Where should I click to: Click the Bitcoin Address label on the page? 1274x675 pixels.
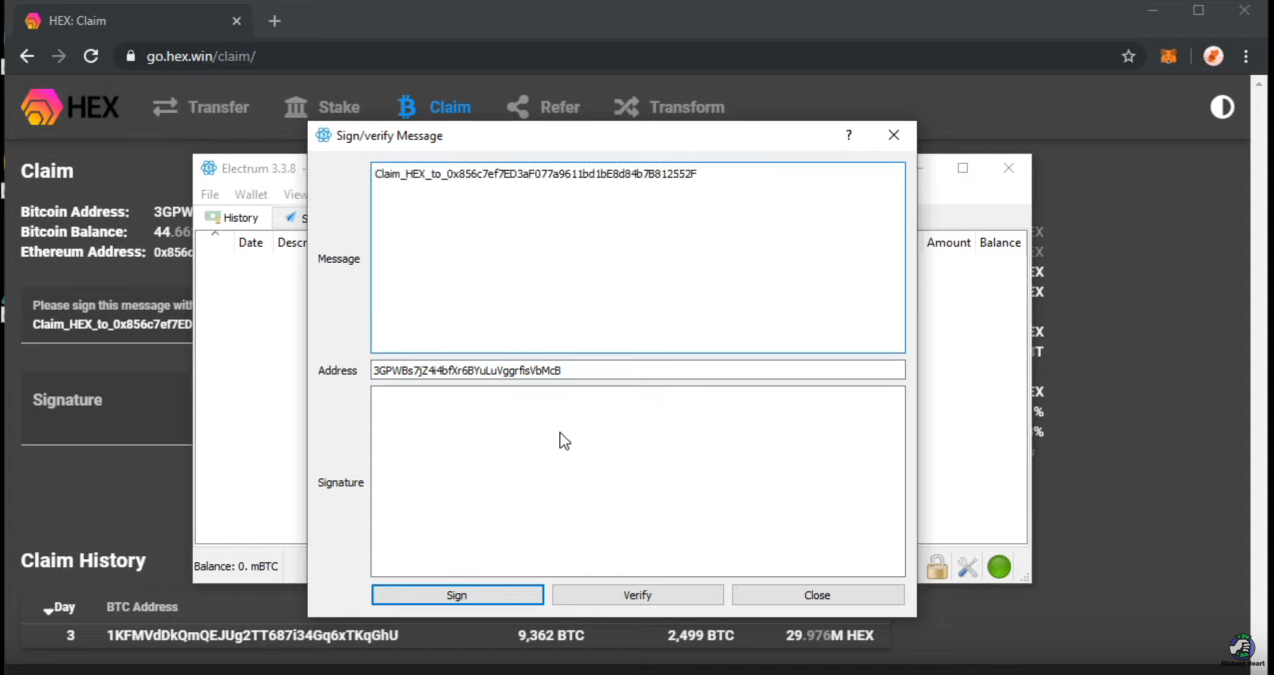coord(75,212)
